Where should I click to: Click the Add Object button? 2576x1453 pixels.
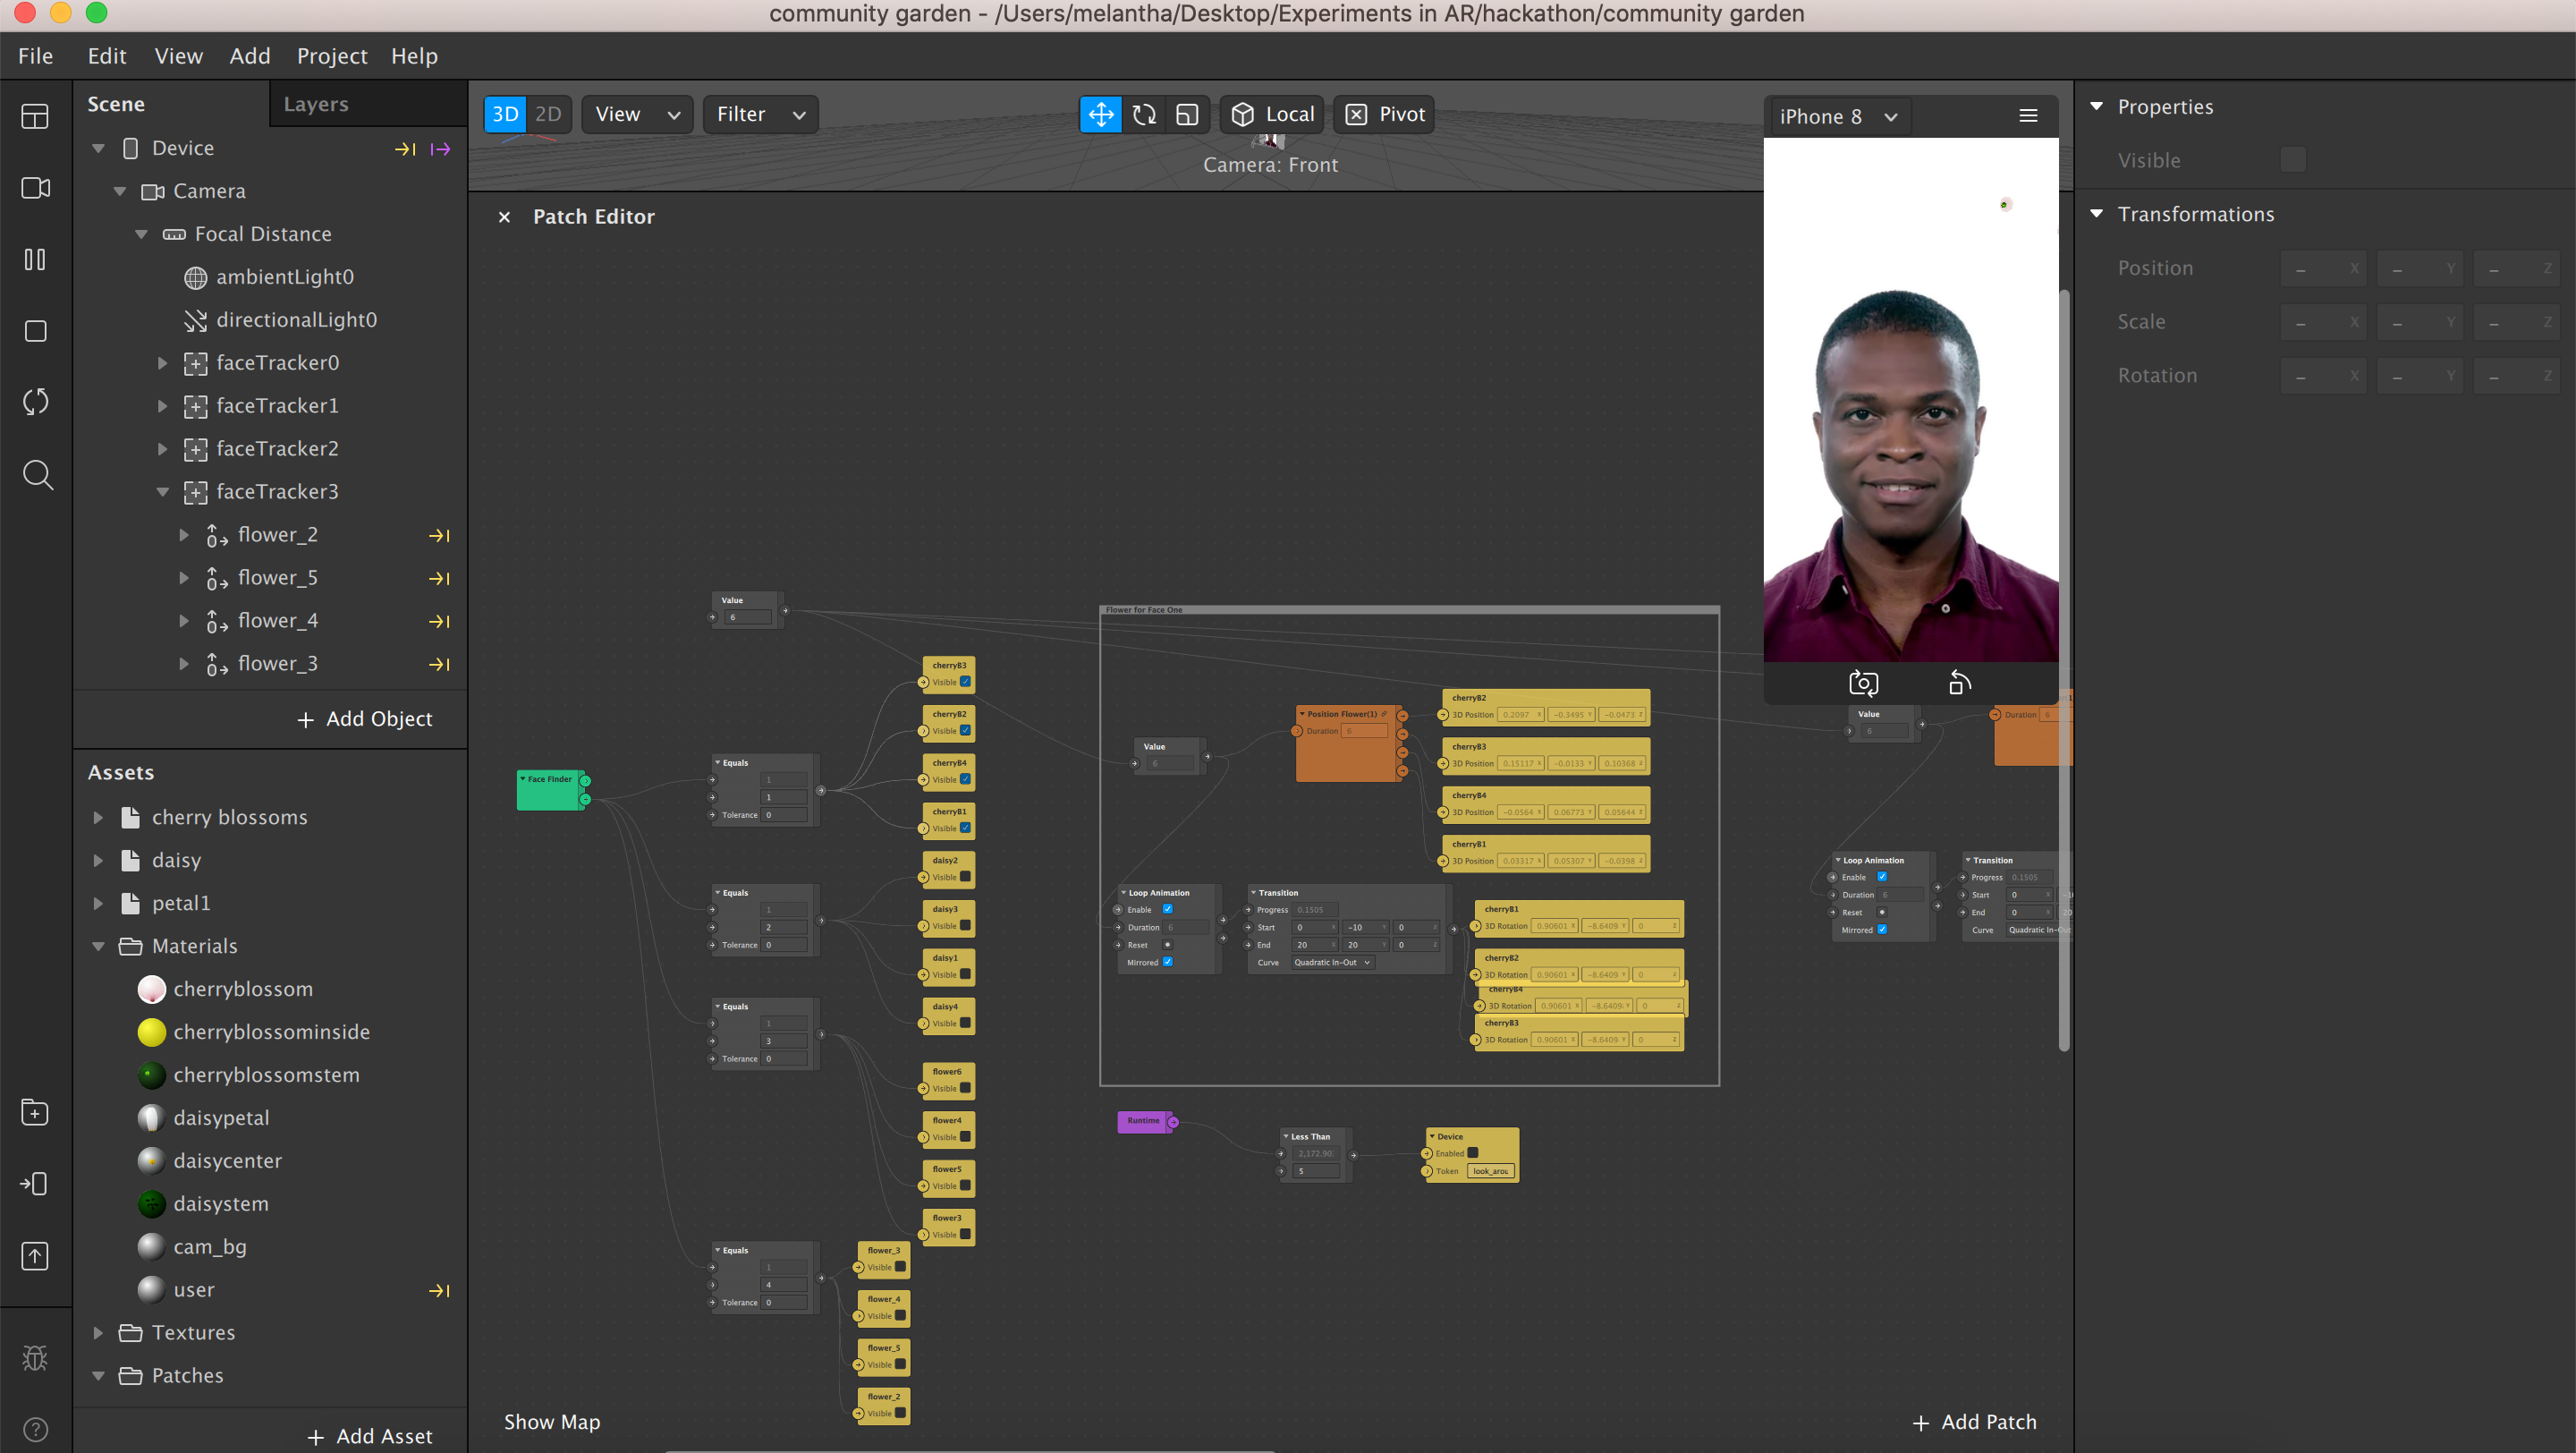click(365, 719)
